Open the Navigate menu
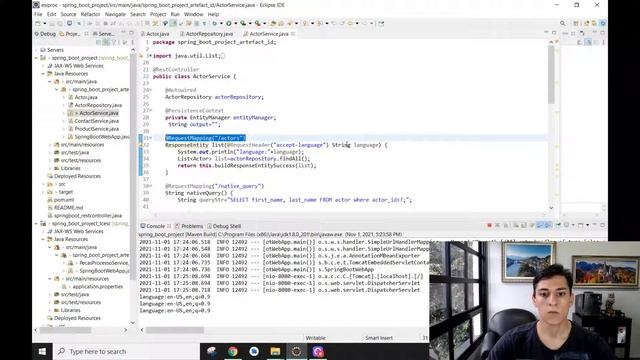640x360 pixels. (115, 14)
